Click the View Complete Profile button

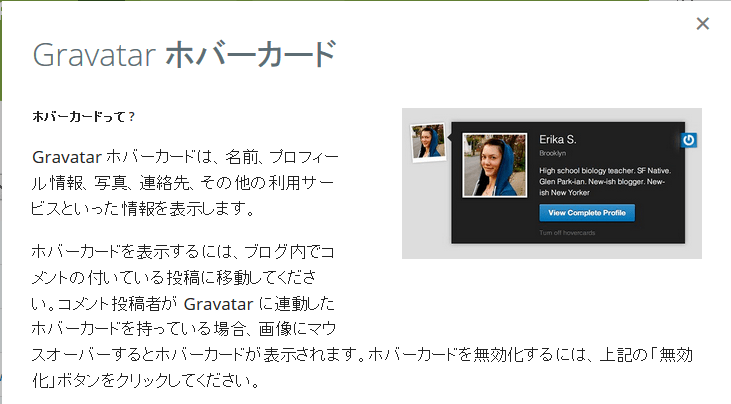[587, 213]
